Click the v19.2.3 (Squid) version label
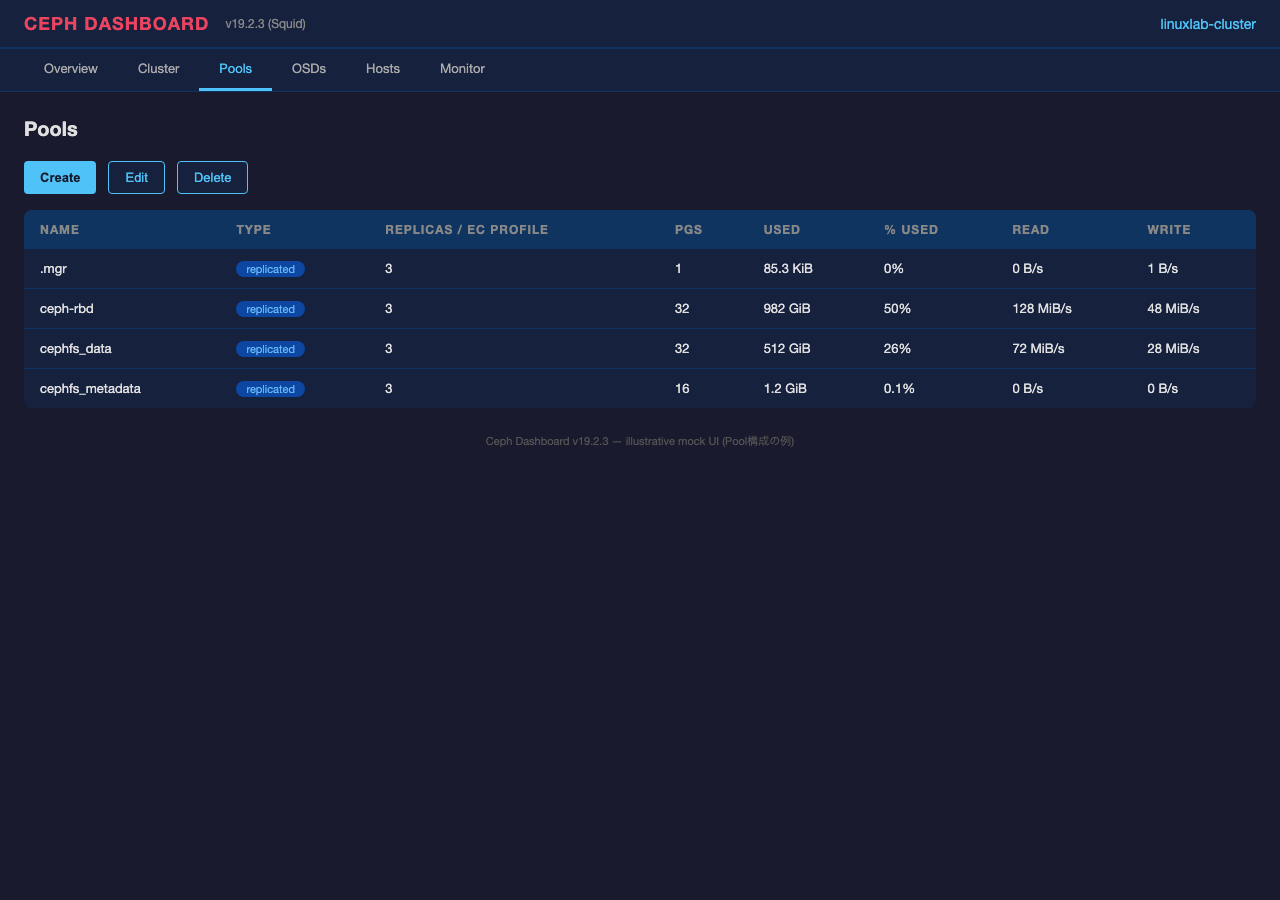The width and height of the screenshot is (1280, 900). coord(265,24)
